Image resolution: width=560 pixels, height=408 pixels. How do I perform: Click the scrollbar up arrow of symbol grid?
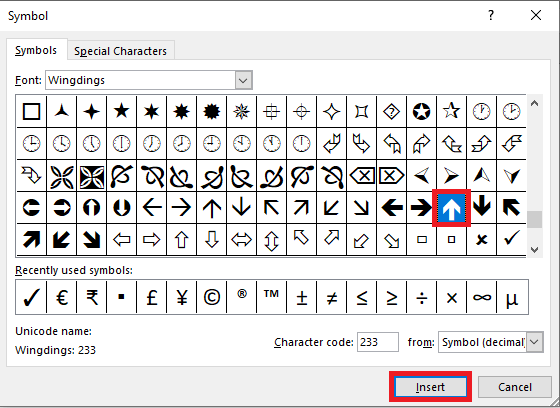(534, 104)
